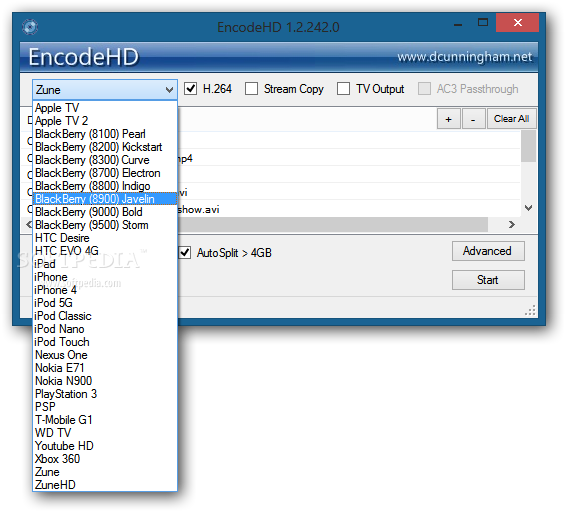Pick Nokia E71 from dropdown list
Viewport: 566px width, 512px height.
click(x=105, y=368)
